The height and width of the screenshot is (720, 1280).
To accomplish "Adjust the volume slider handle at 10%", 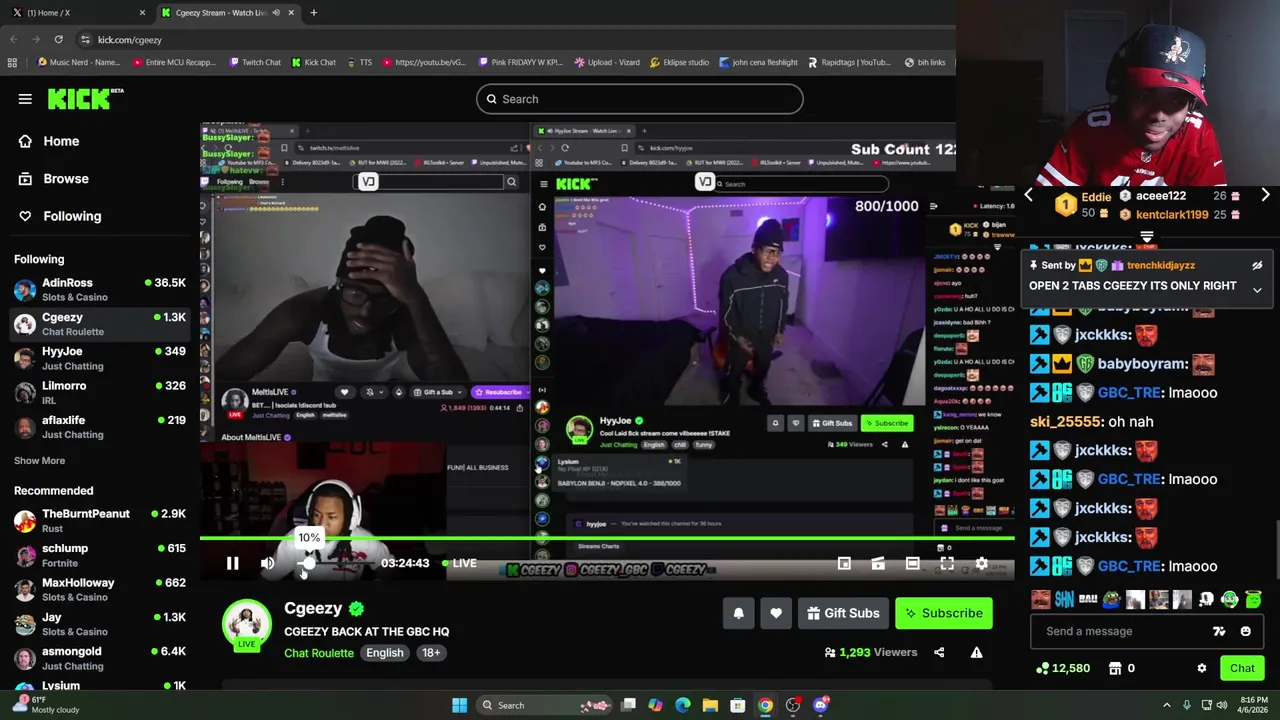I will (x=308, y=564).
